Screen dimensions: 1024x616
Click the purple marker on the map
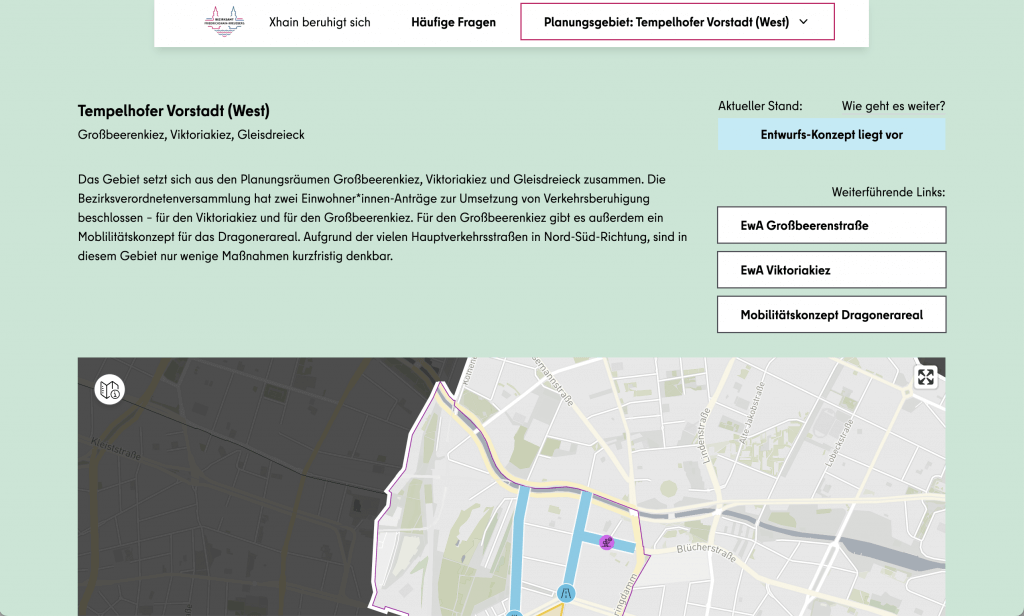pyautogui.click(x=605, y=542)
